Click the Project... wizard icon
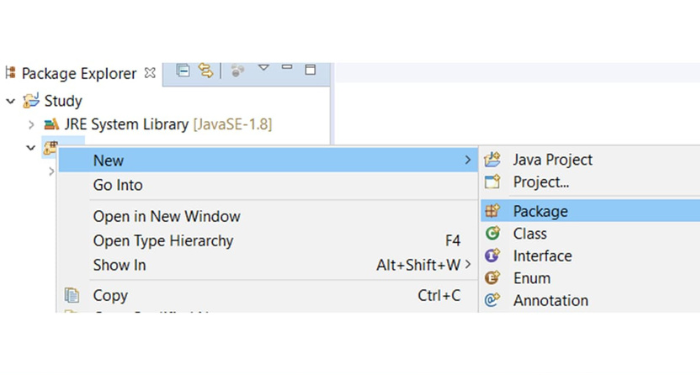Viewport: 700px width, 375px height. click(492, 182)
